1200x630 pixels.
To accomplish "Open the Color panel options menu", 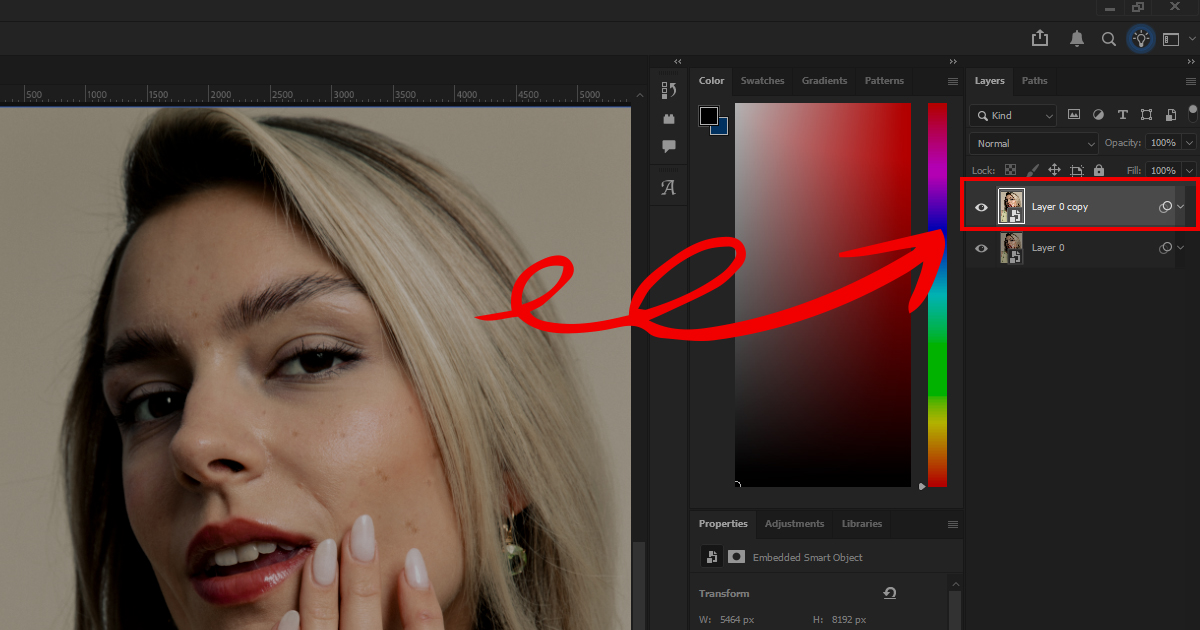I will [953, 81].
